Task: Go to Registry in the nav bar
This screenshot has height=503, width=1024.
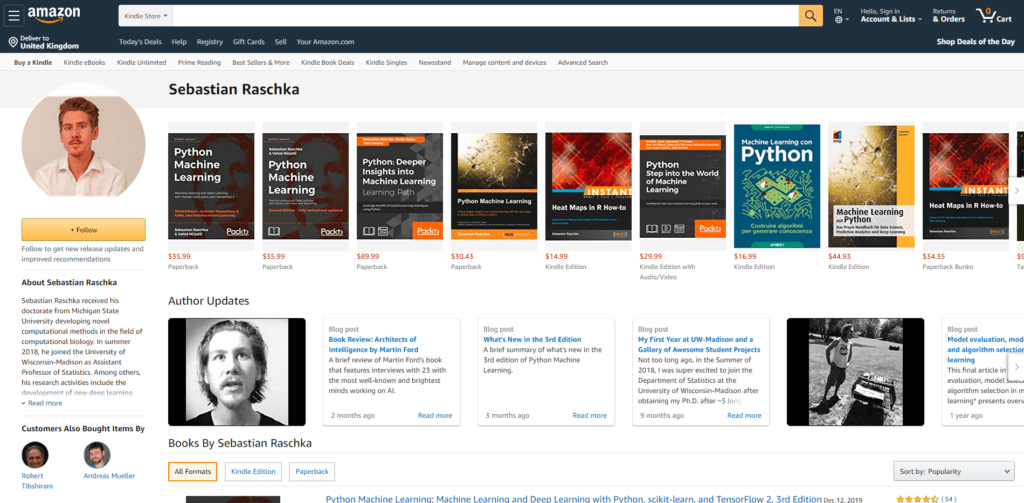Action: (210, 42)
